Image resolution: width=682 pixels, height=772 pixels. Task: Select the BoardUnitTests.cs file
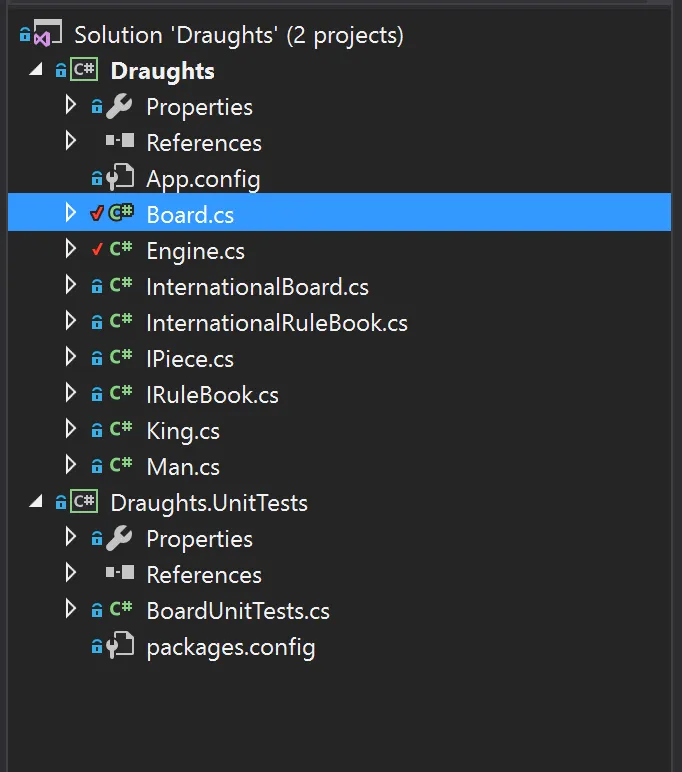pos(237,611)
